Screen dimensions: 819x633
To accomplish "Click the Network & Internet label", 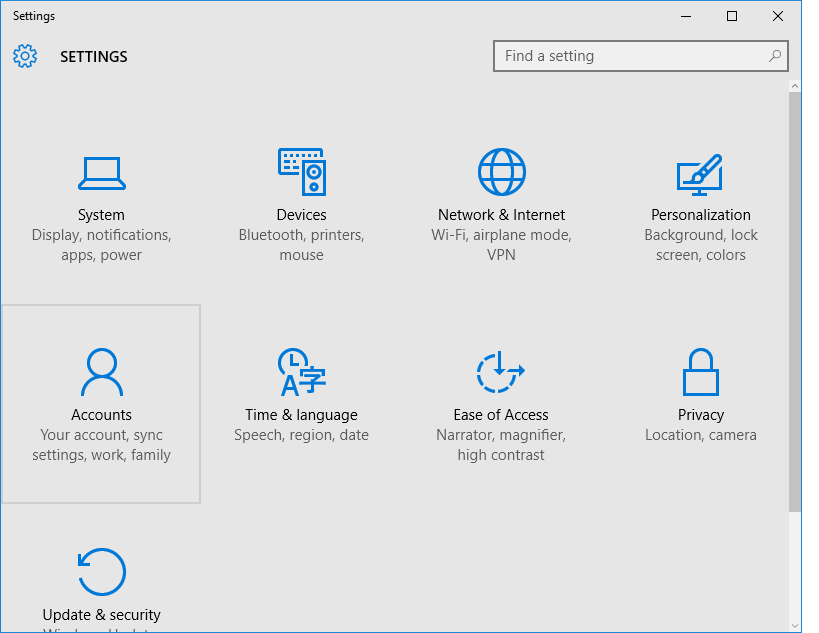I will pos(501,215).
